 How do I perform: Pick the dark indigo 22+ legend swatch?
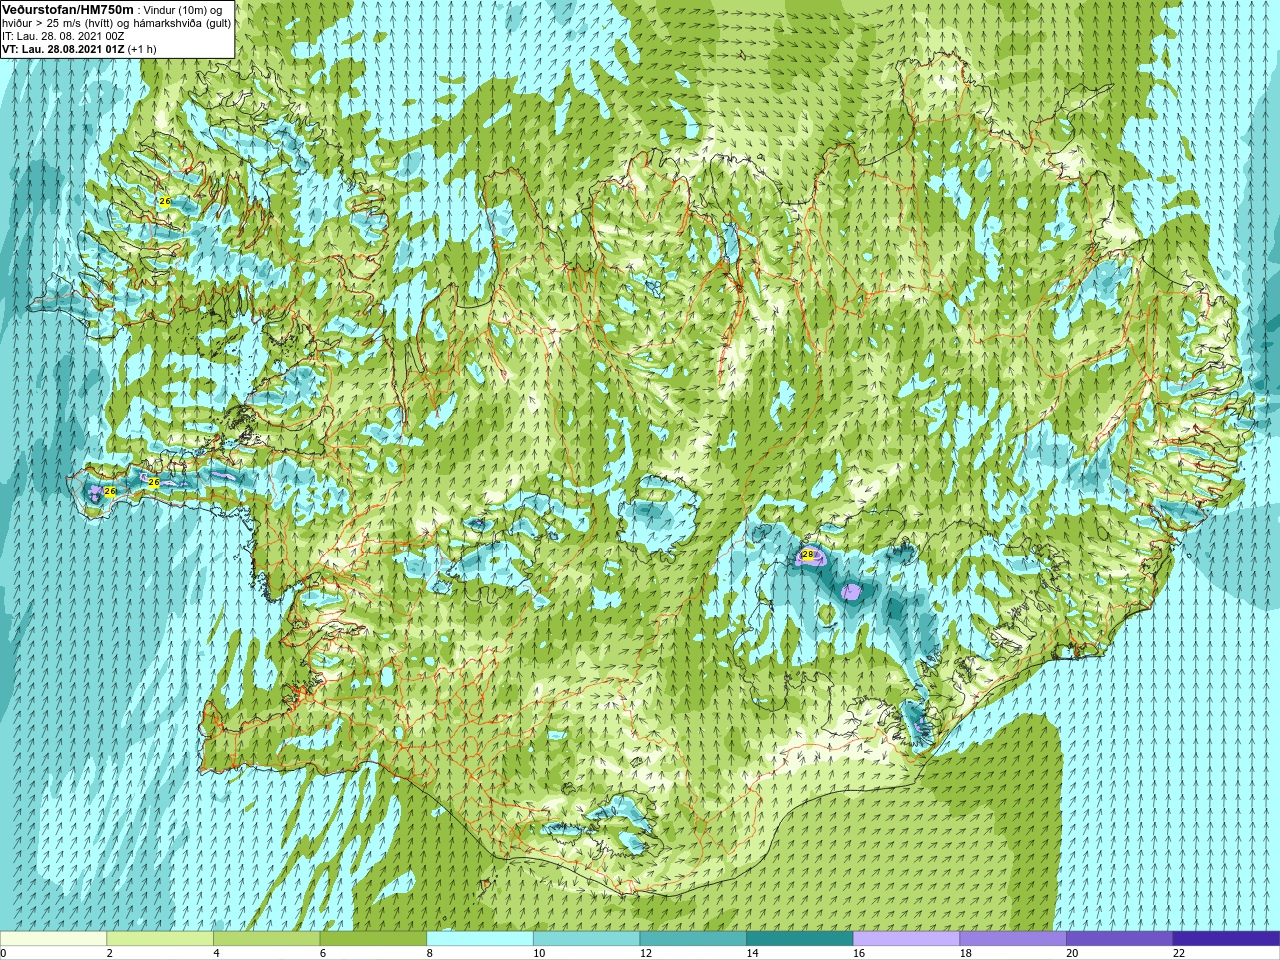[1226, 939]
